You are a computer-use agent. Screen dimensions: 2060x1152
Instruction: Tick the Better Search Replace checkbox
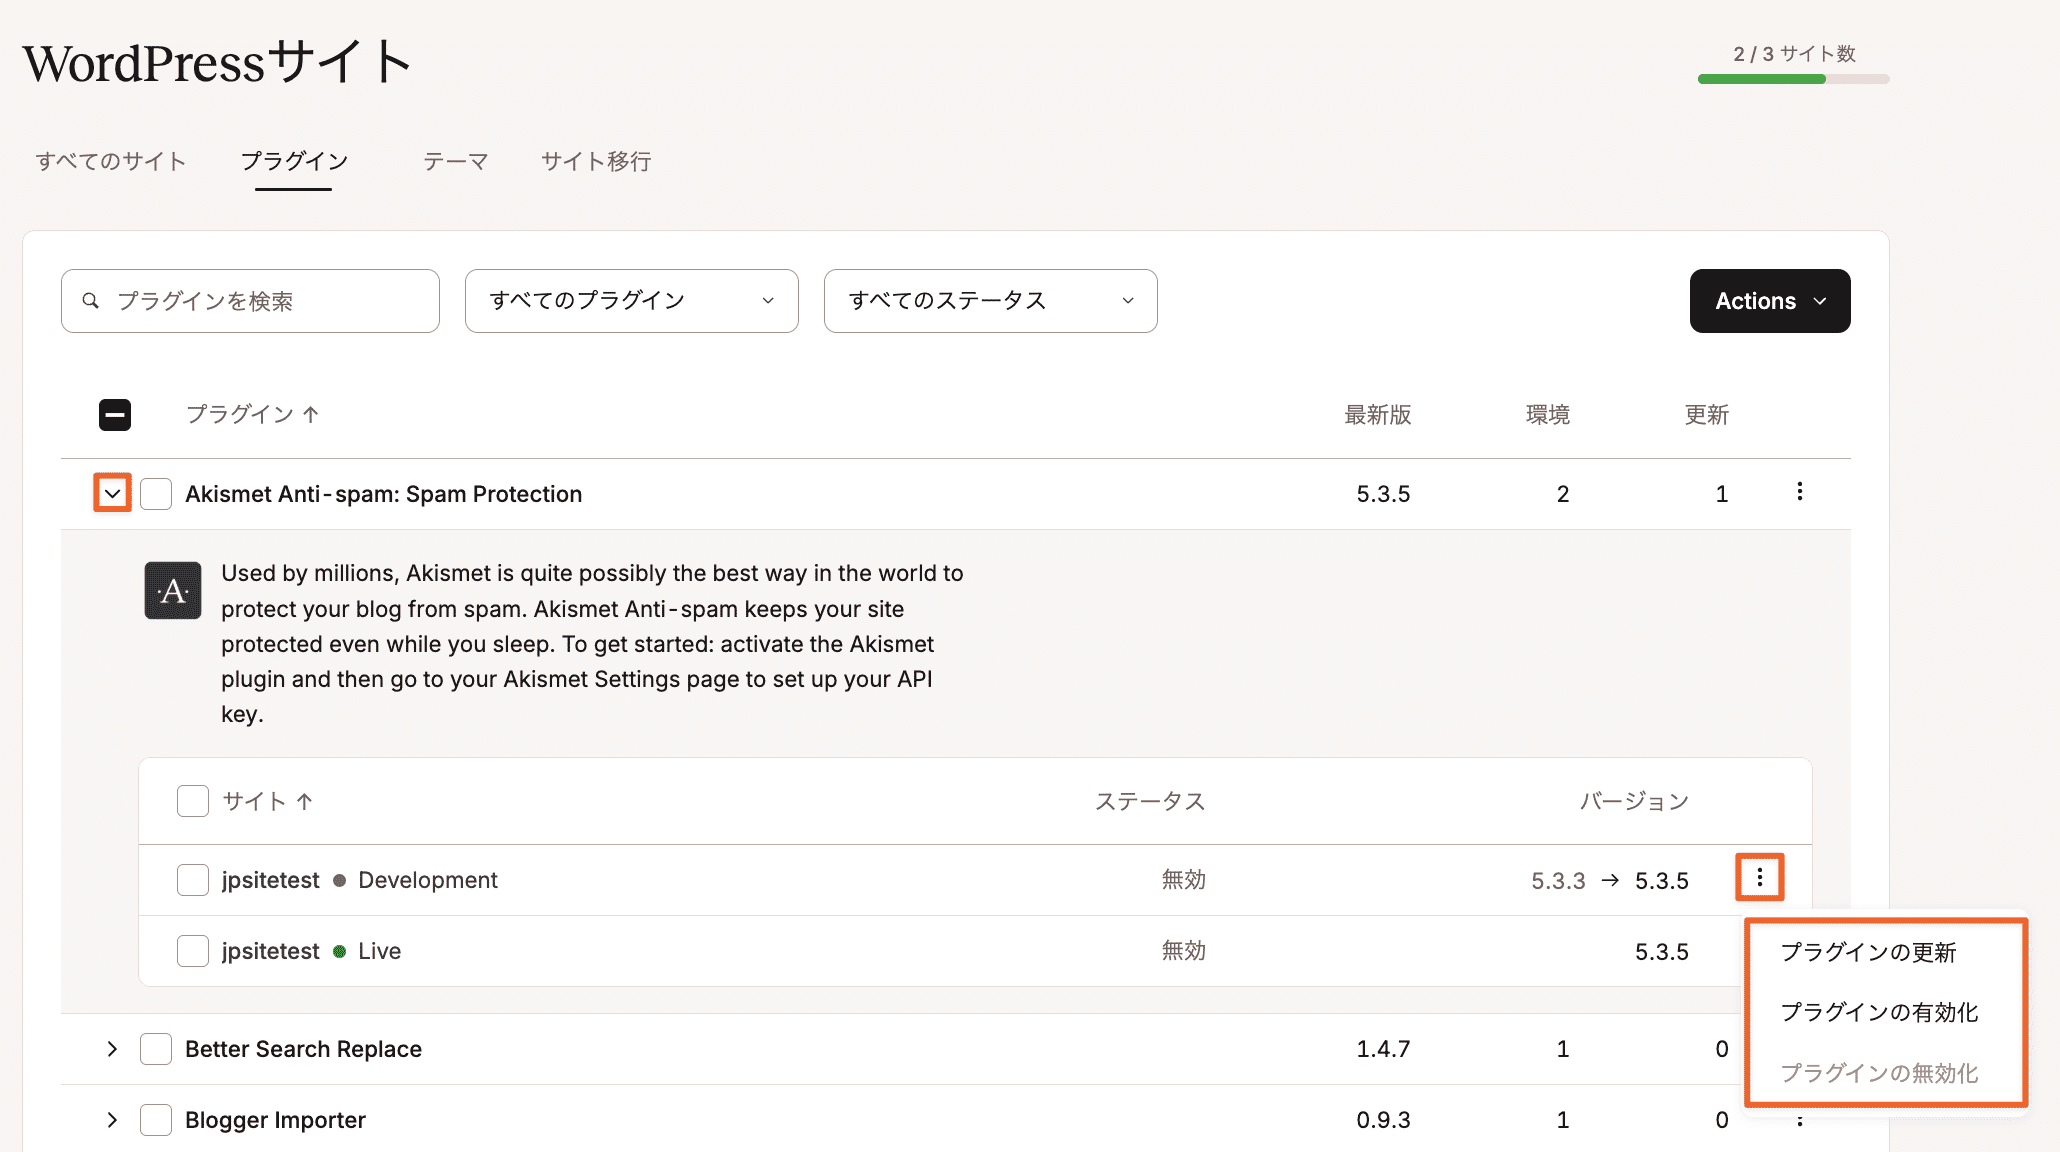pos(156,1049)
